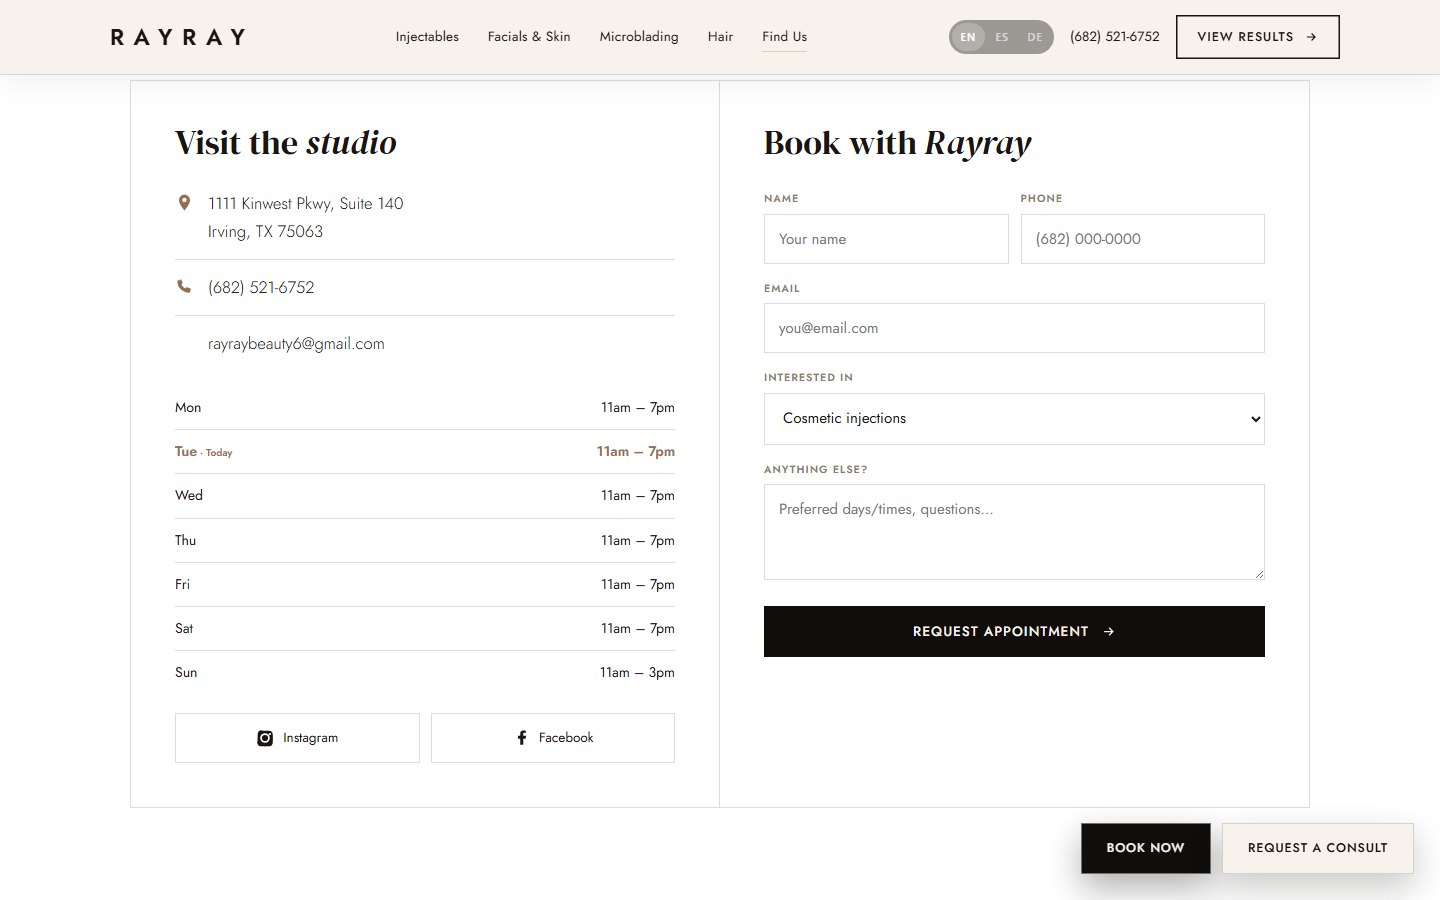Click the Facebook logo icon
Image resolution: width=1440 pixels, height=900 pixels.
click(x=522, y=738)
